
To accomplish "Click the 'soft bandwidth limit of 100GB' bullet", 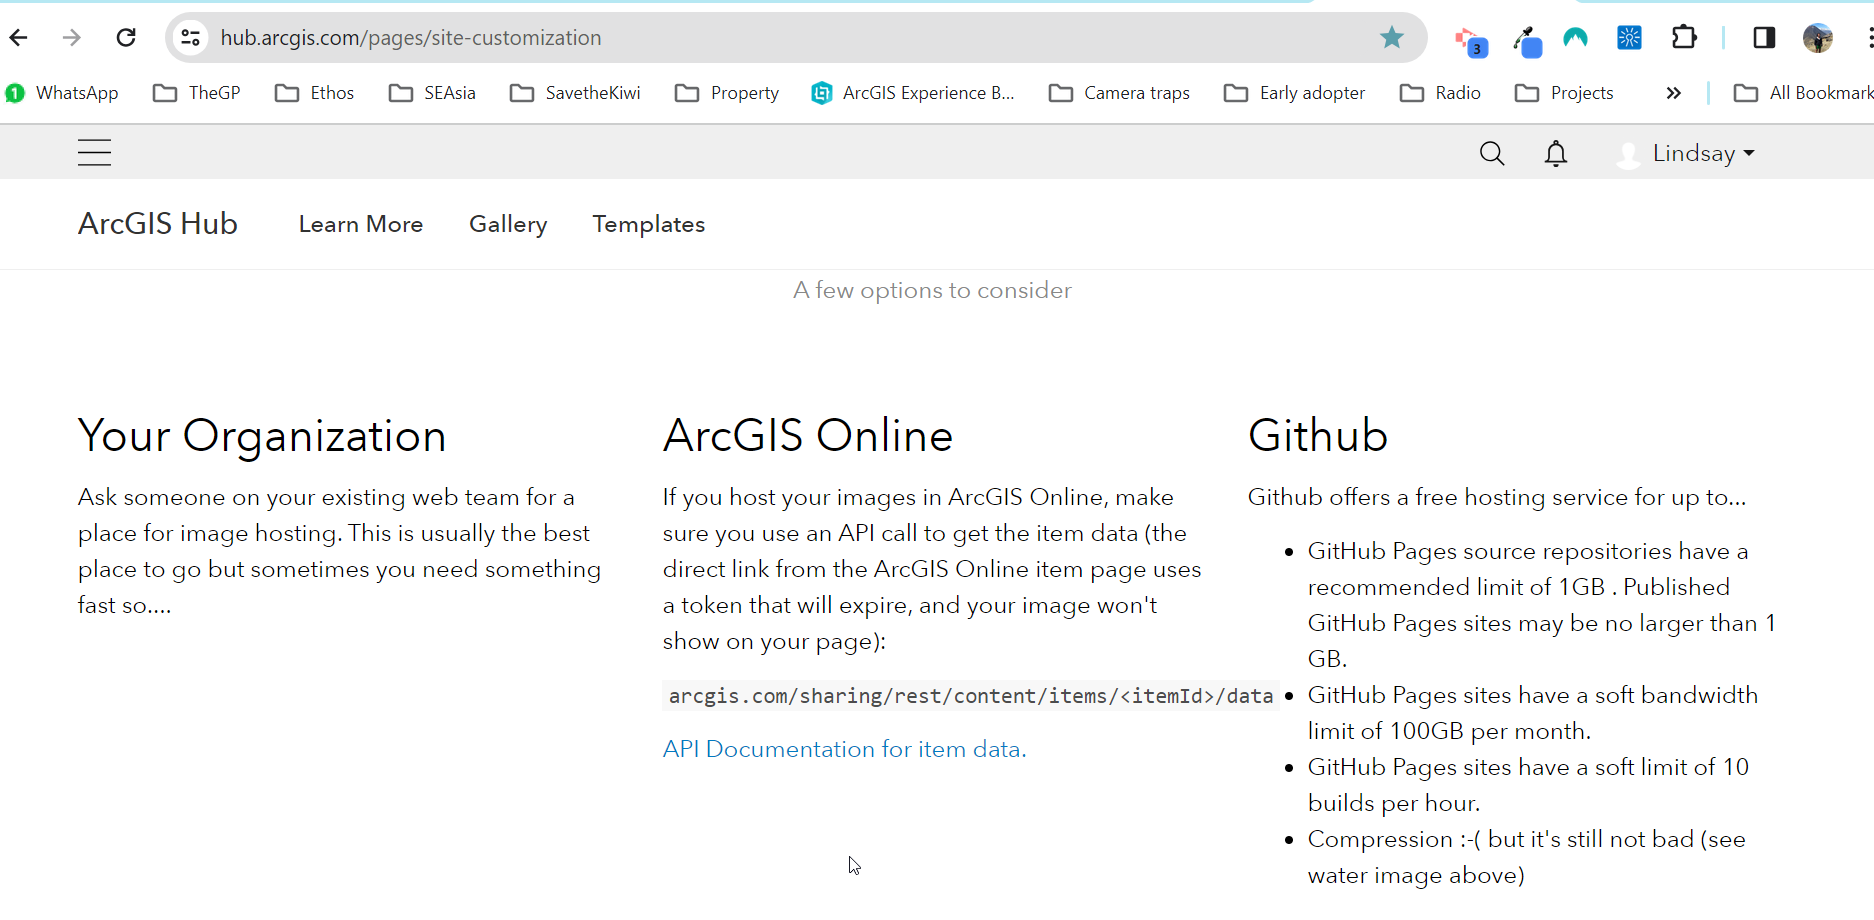I will tap(1532, 713).
